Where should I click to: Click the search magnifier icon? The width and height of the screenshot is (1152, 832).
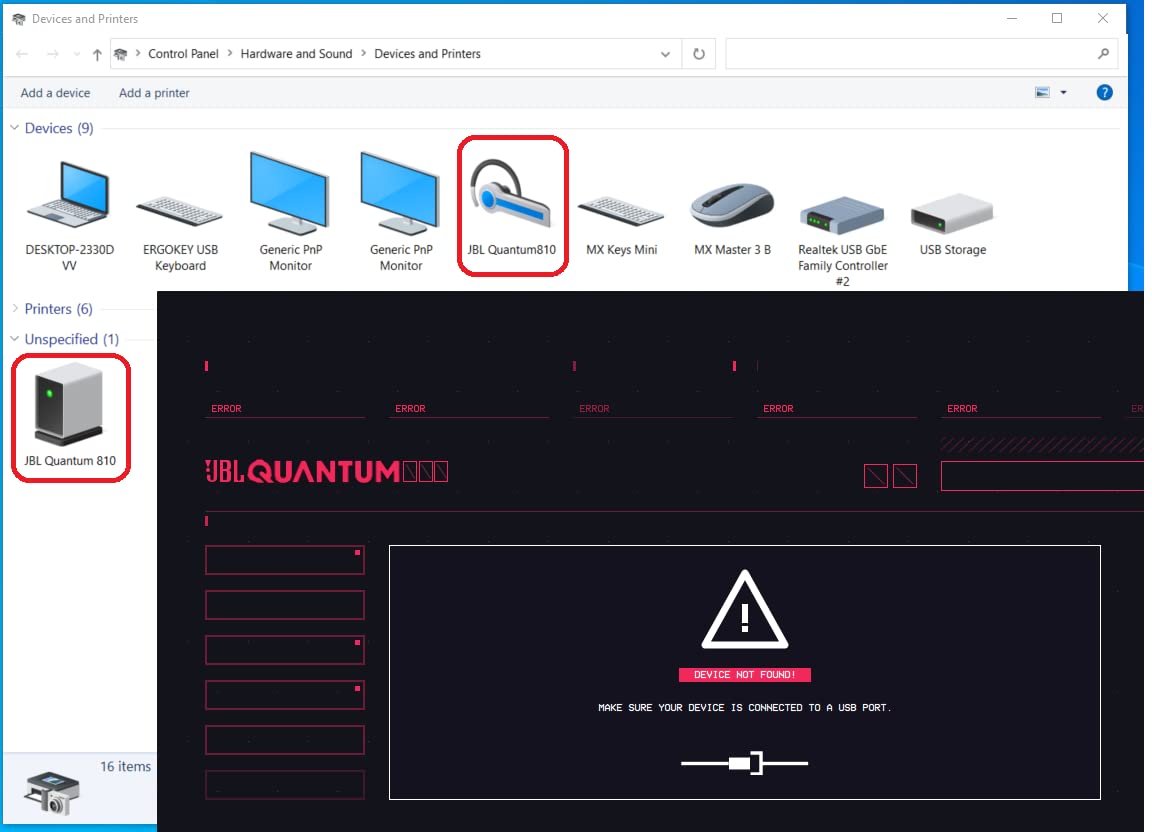point(1103,54)
